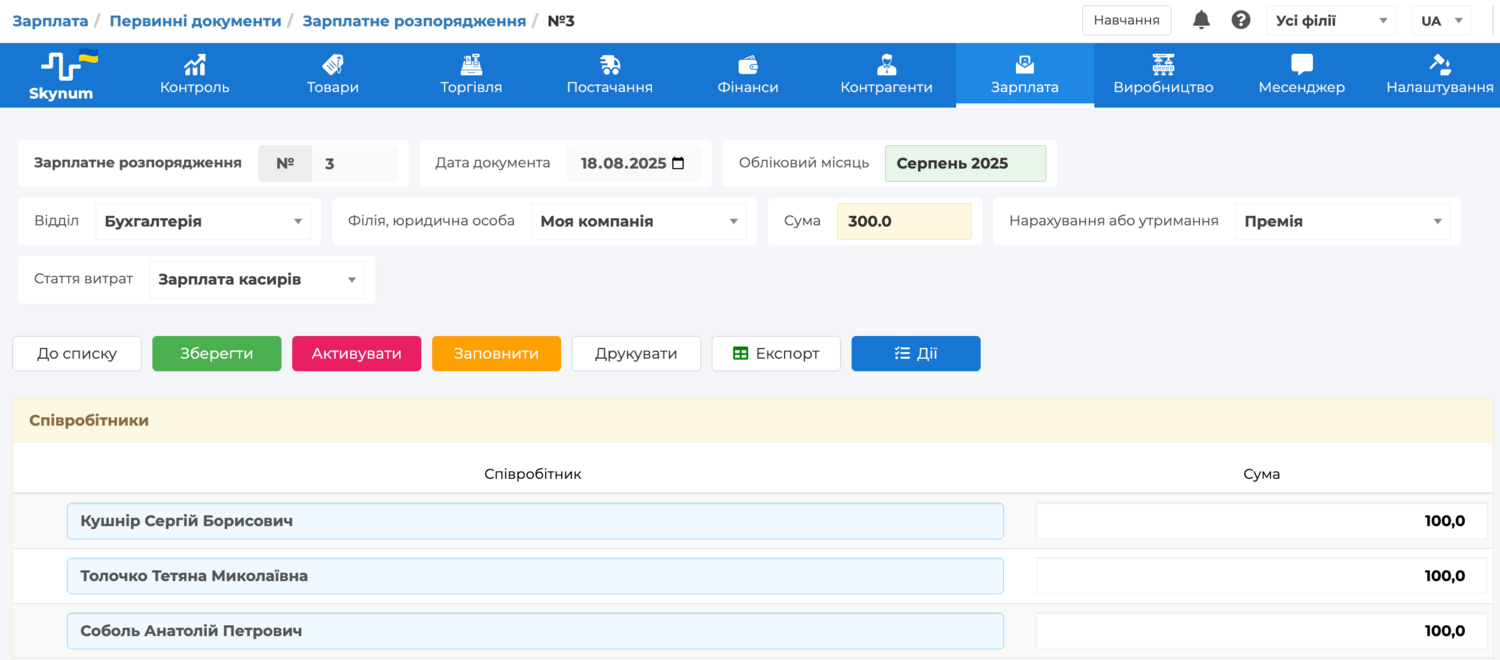This screenshot has height=660, width=1500.
Task: Open Постачання delivery truck icon
Action: 610,66
